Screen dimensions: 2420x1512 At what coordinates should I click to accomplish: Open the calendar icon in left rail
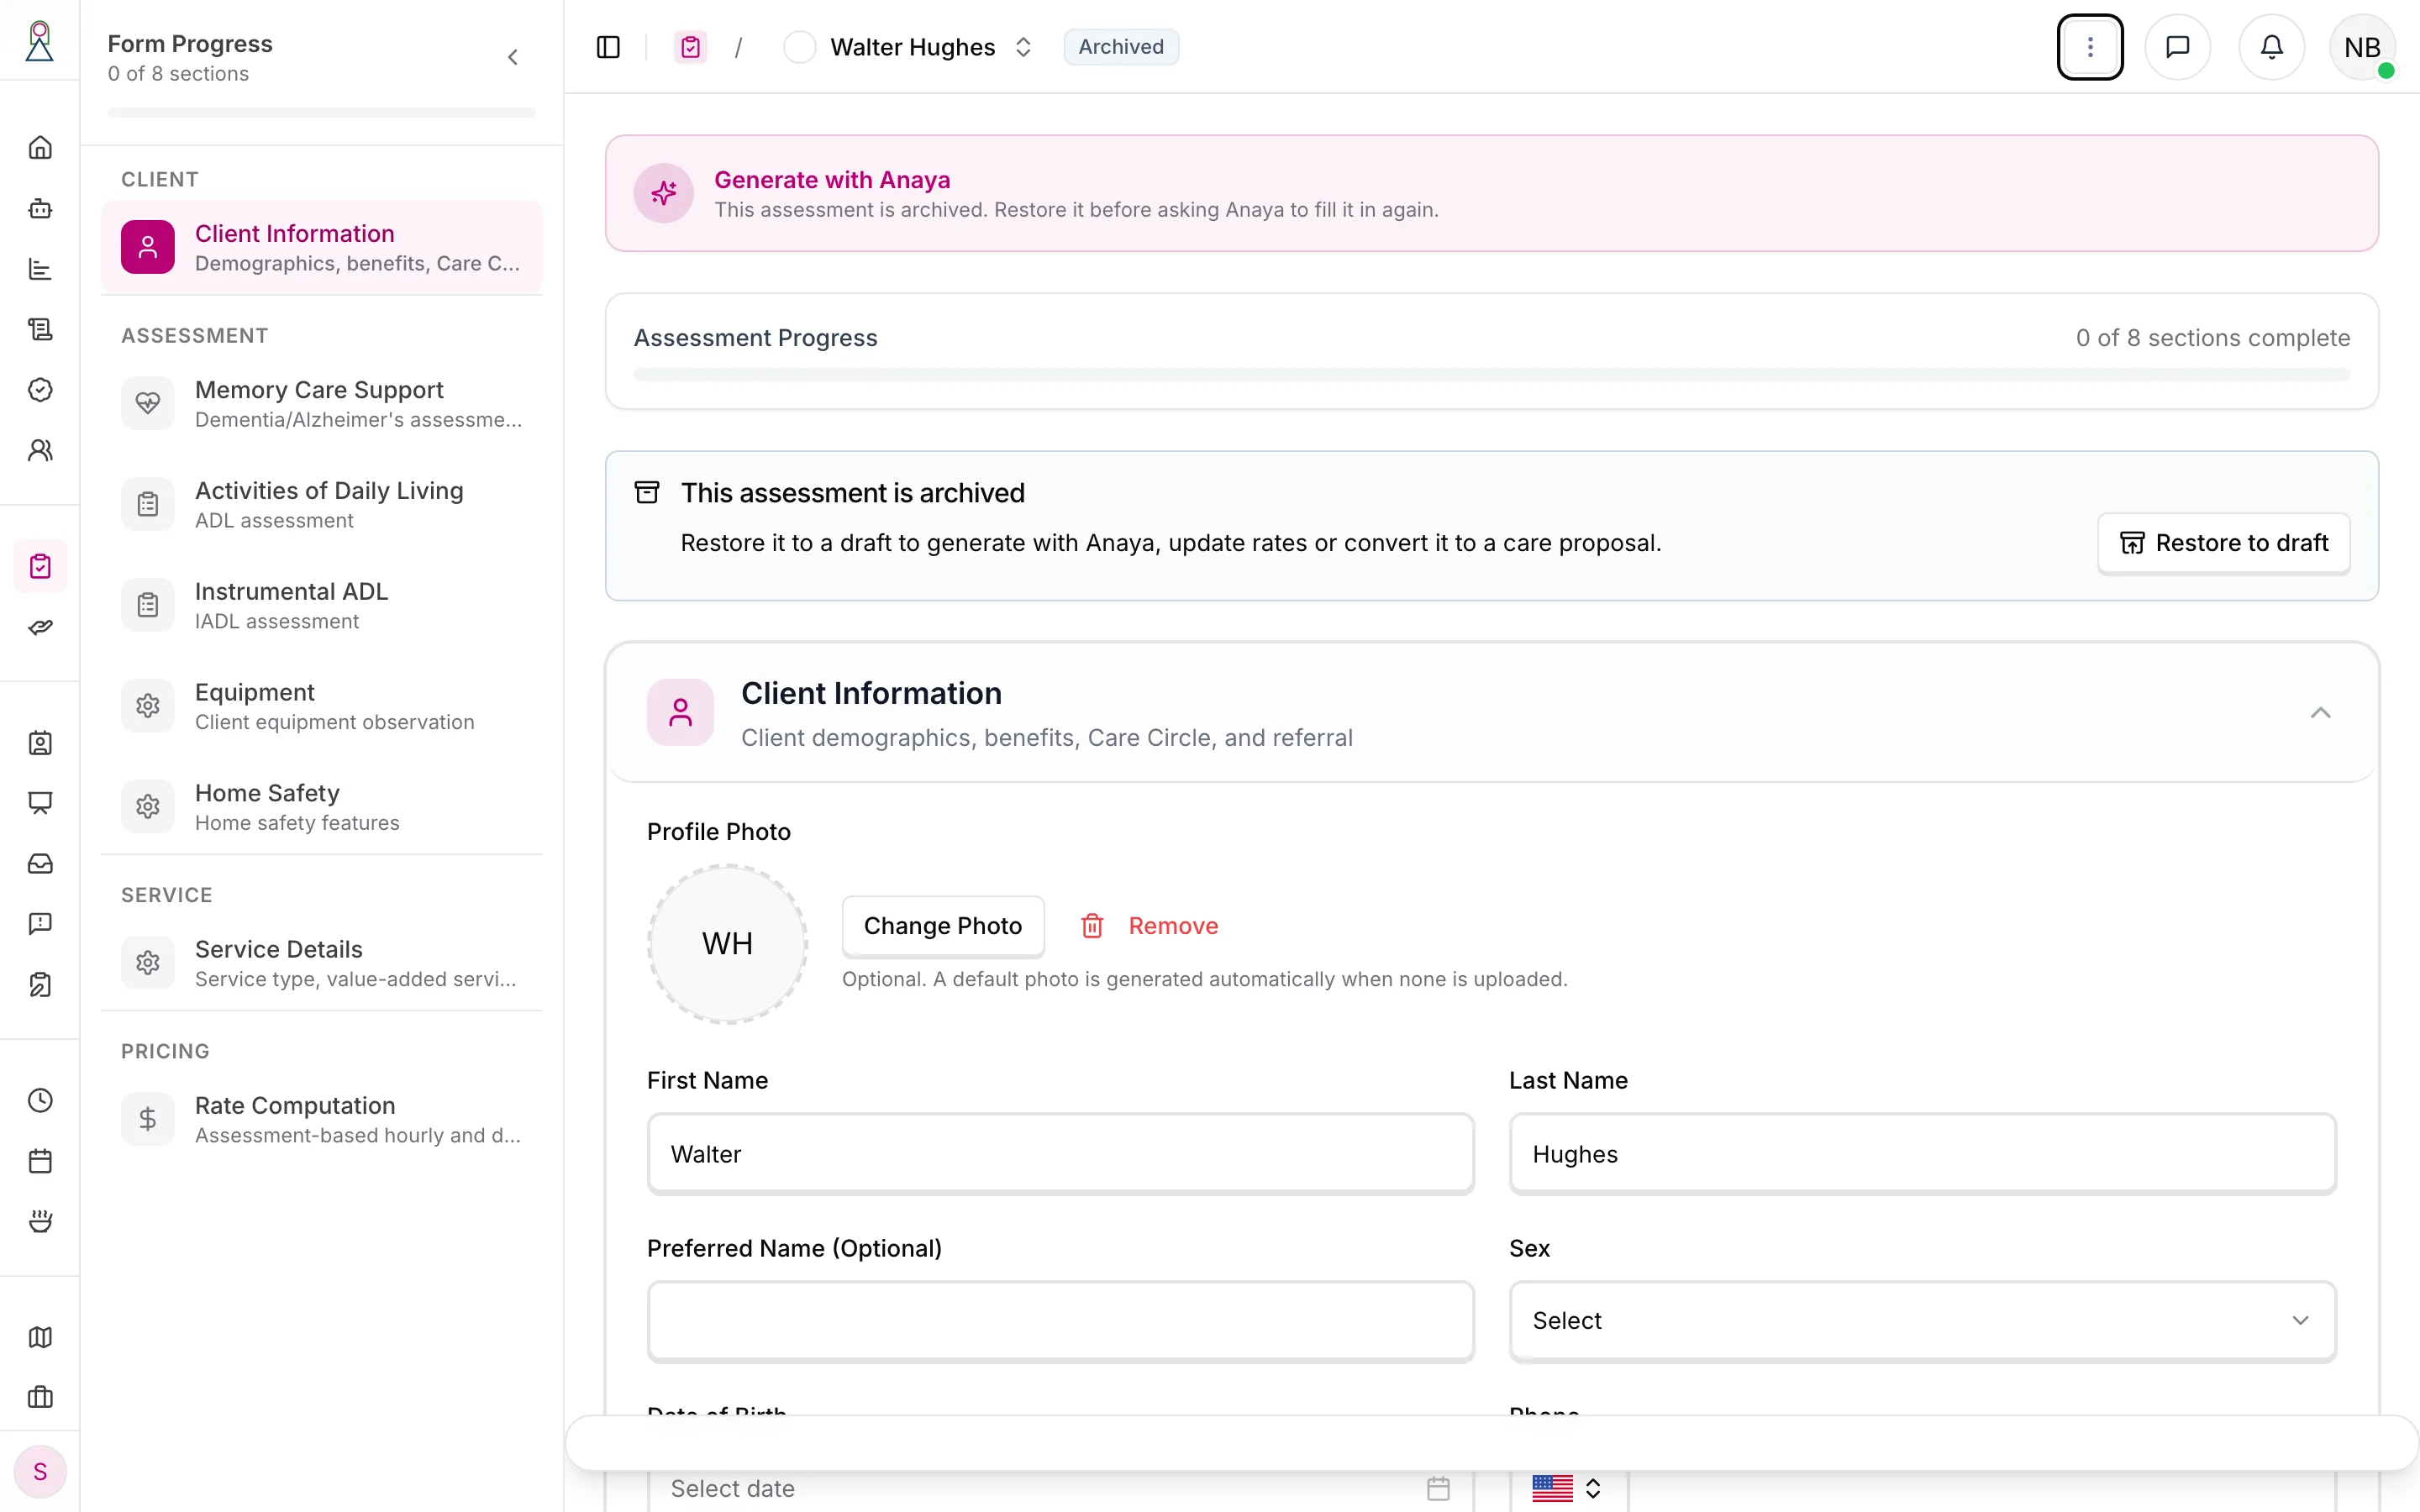point(40,1161)
